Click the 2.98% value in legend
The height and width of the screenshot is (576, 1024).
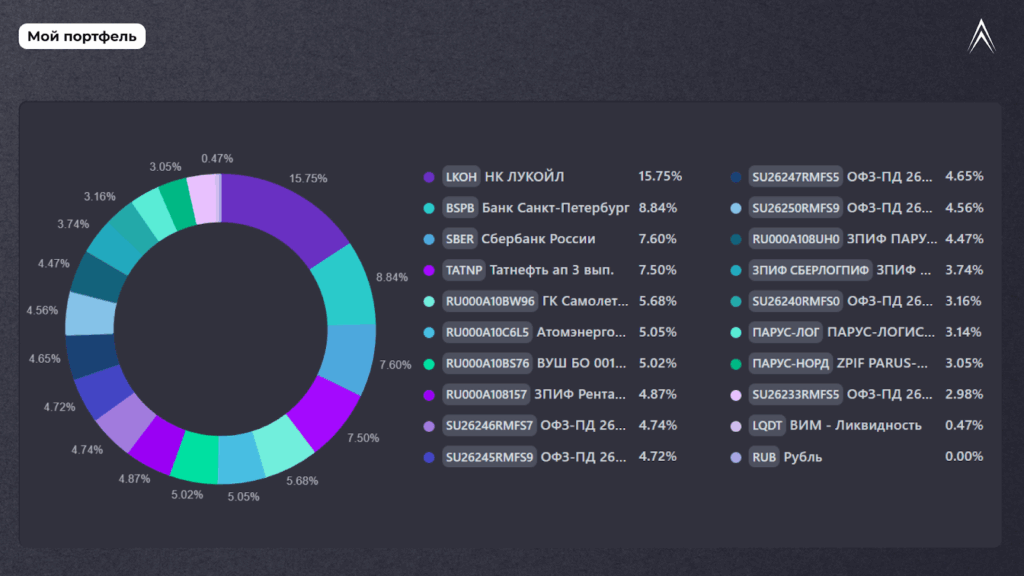[x=964, y=394]
